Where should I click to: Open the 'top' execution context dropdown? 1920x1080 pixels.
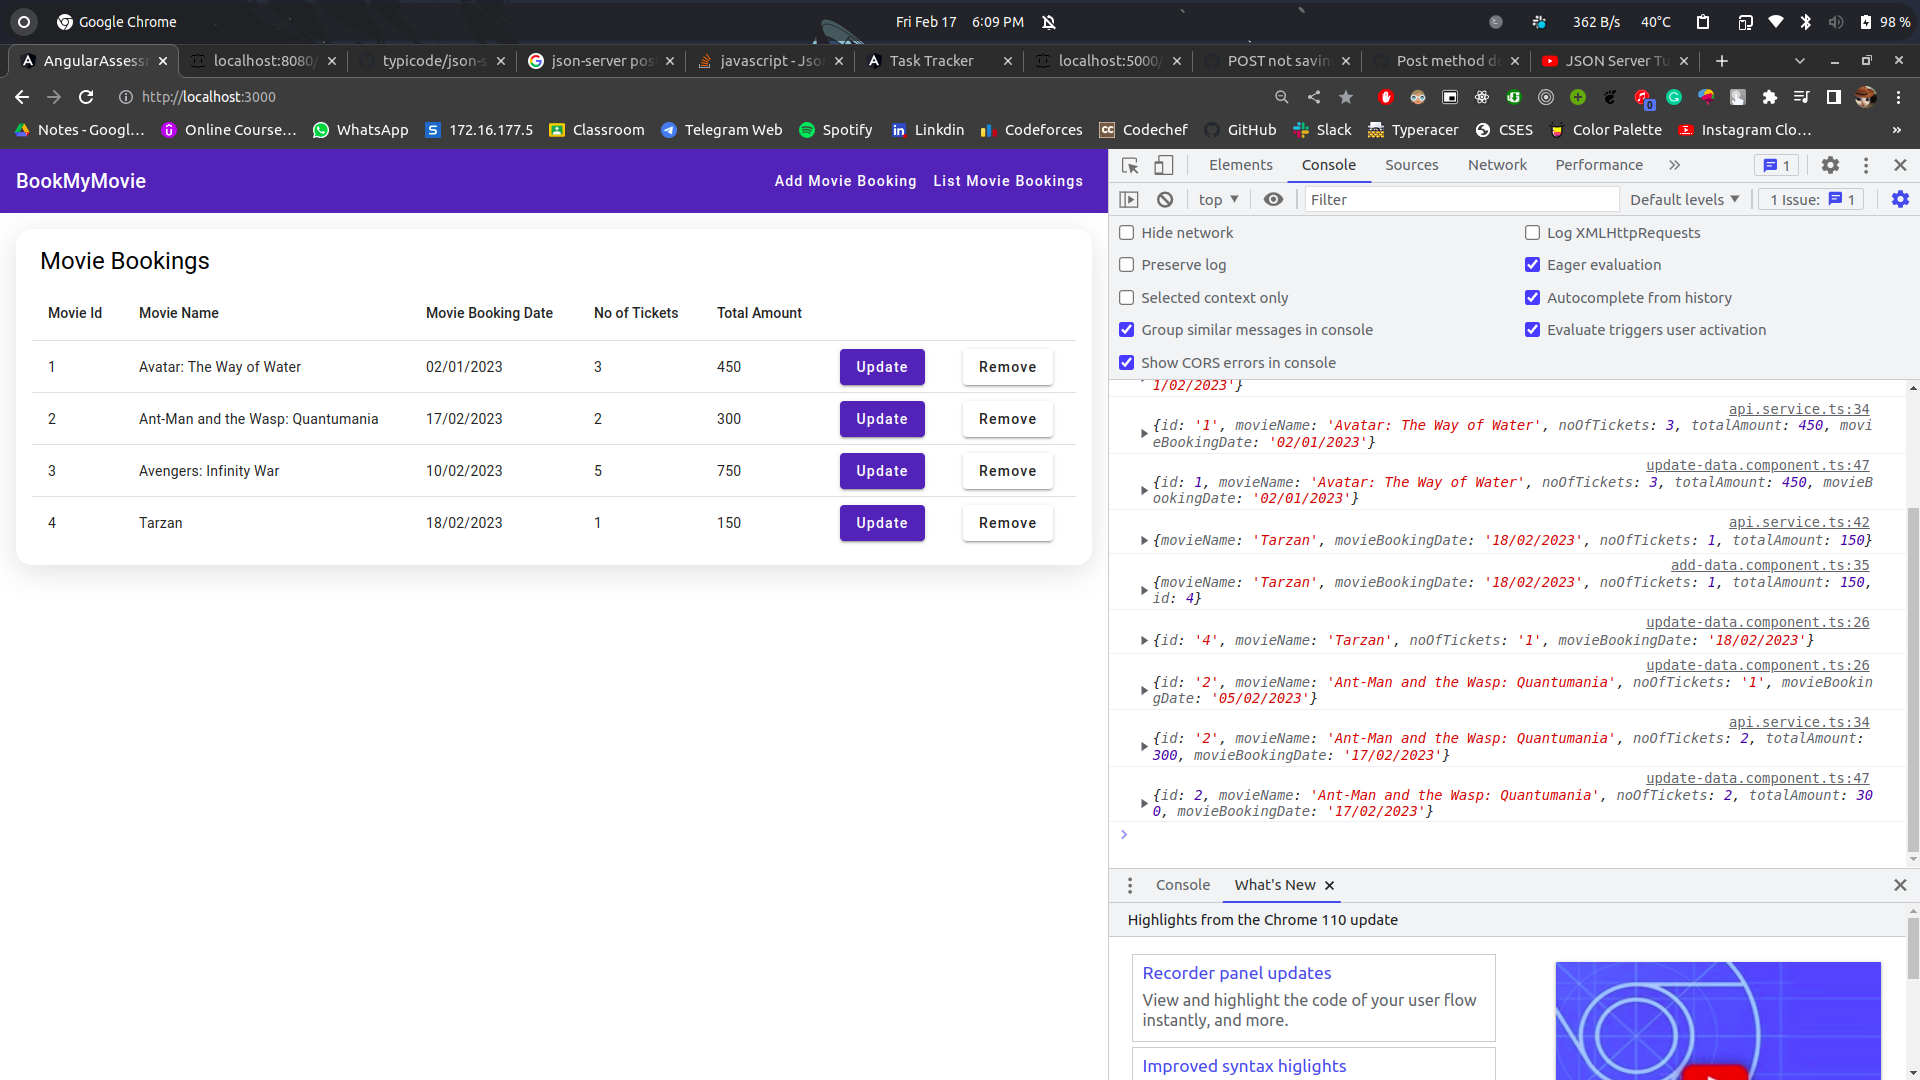coord(1216,199)
